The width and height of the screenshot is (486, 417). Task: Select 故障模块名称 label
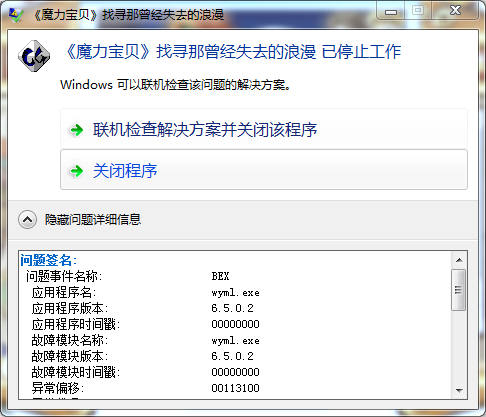[70, 340]
